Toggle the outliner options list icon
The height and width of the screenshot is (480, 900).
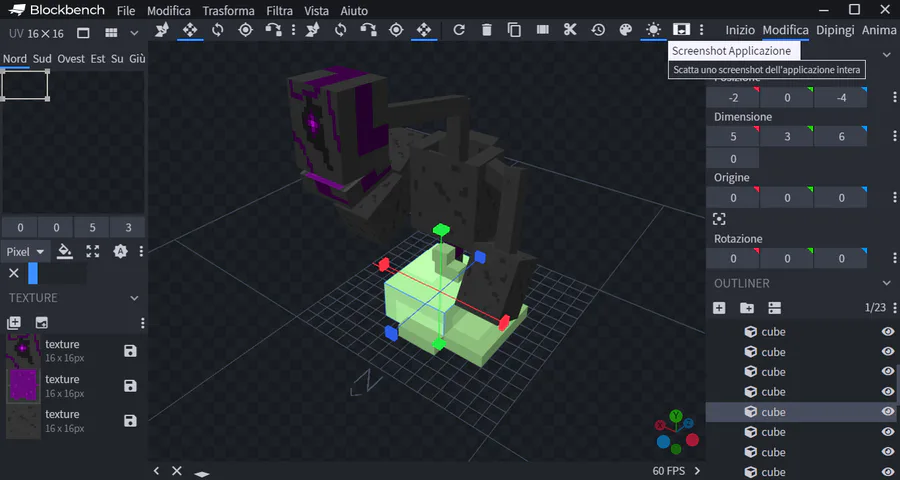[775, 308]
